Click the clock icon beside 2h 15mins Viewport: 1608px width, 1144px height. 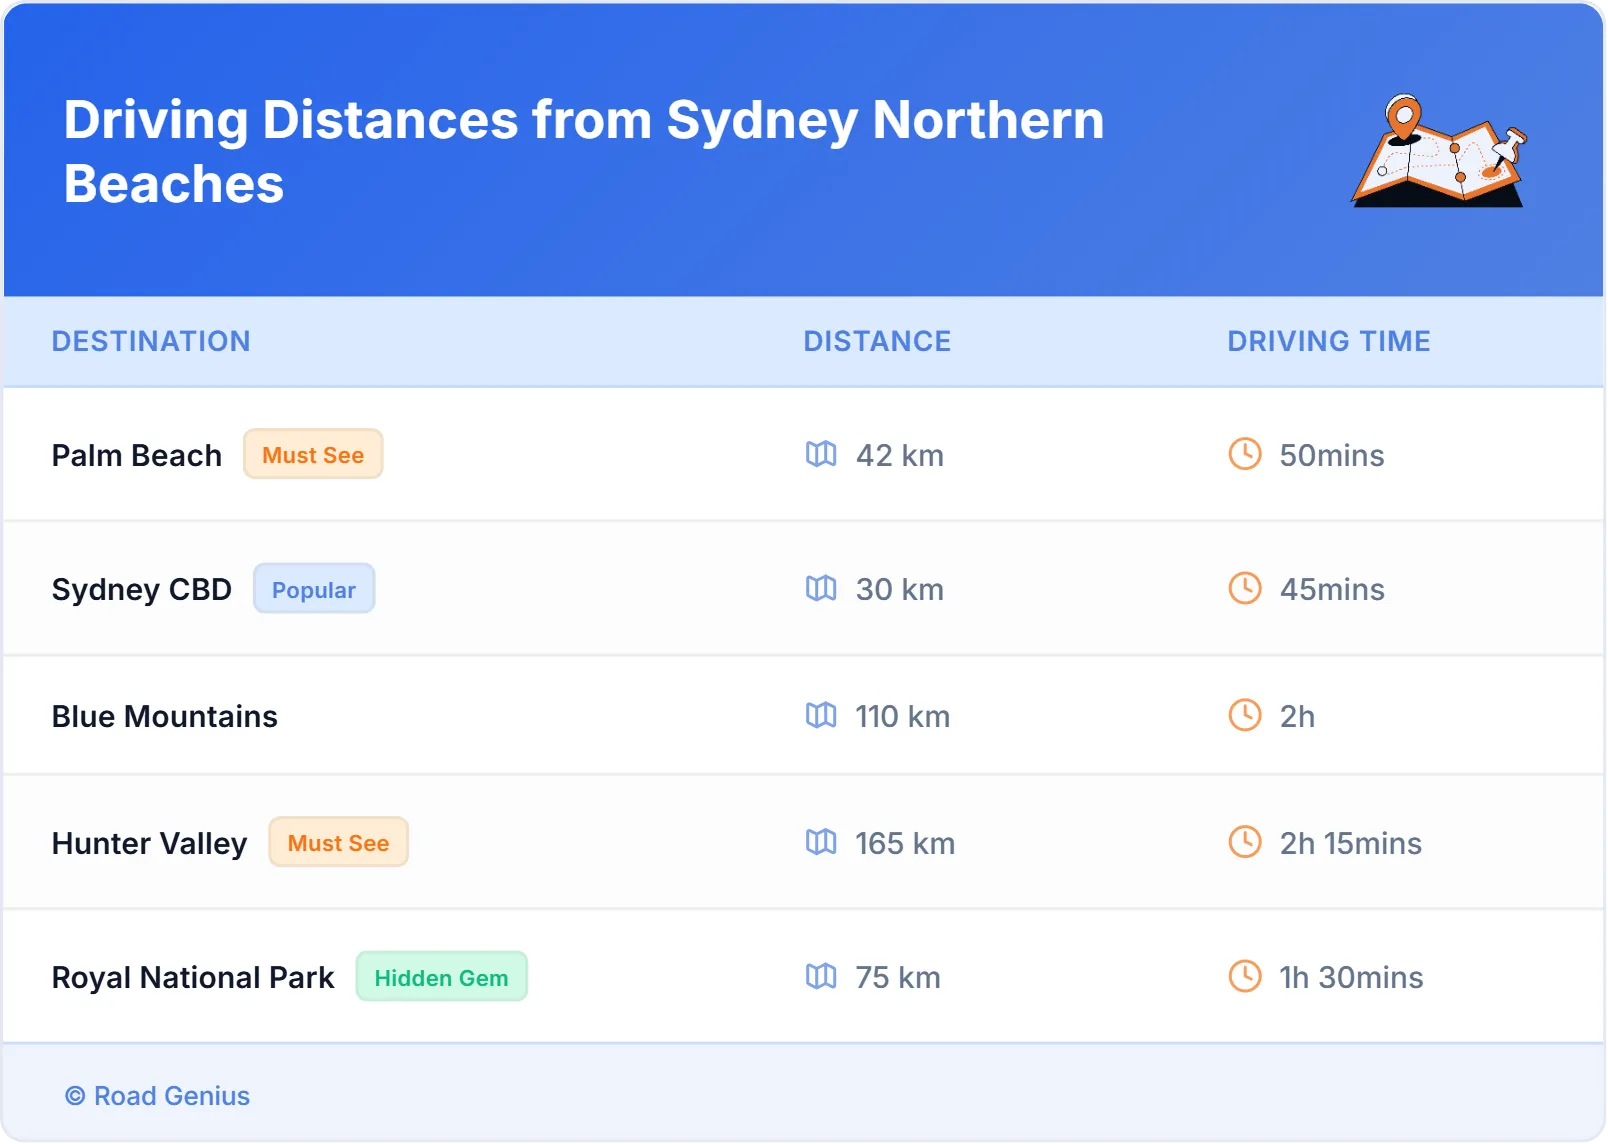tap(1245, 842)
